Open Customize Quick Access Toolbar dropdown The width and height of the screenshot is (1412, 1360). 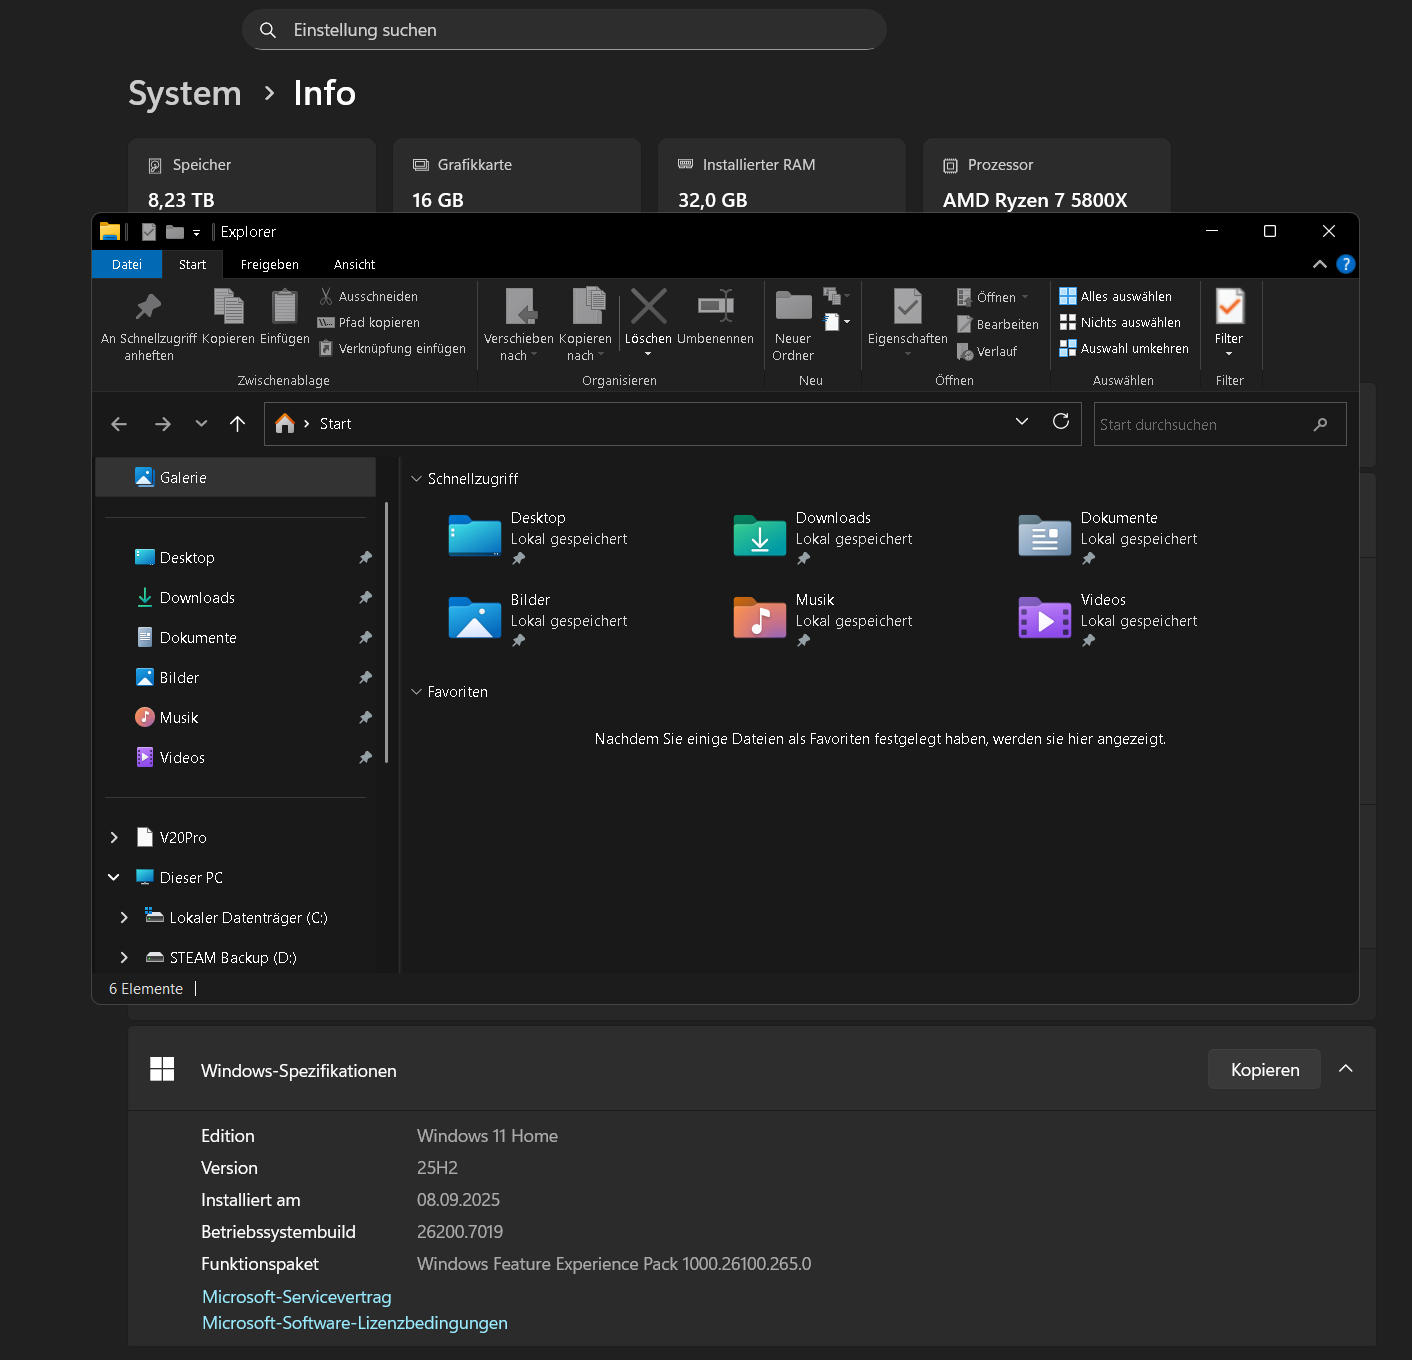(x=196, y=232)
